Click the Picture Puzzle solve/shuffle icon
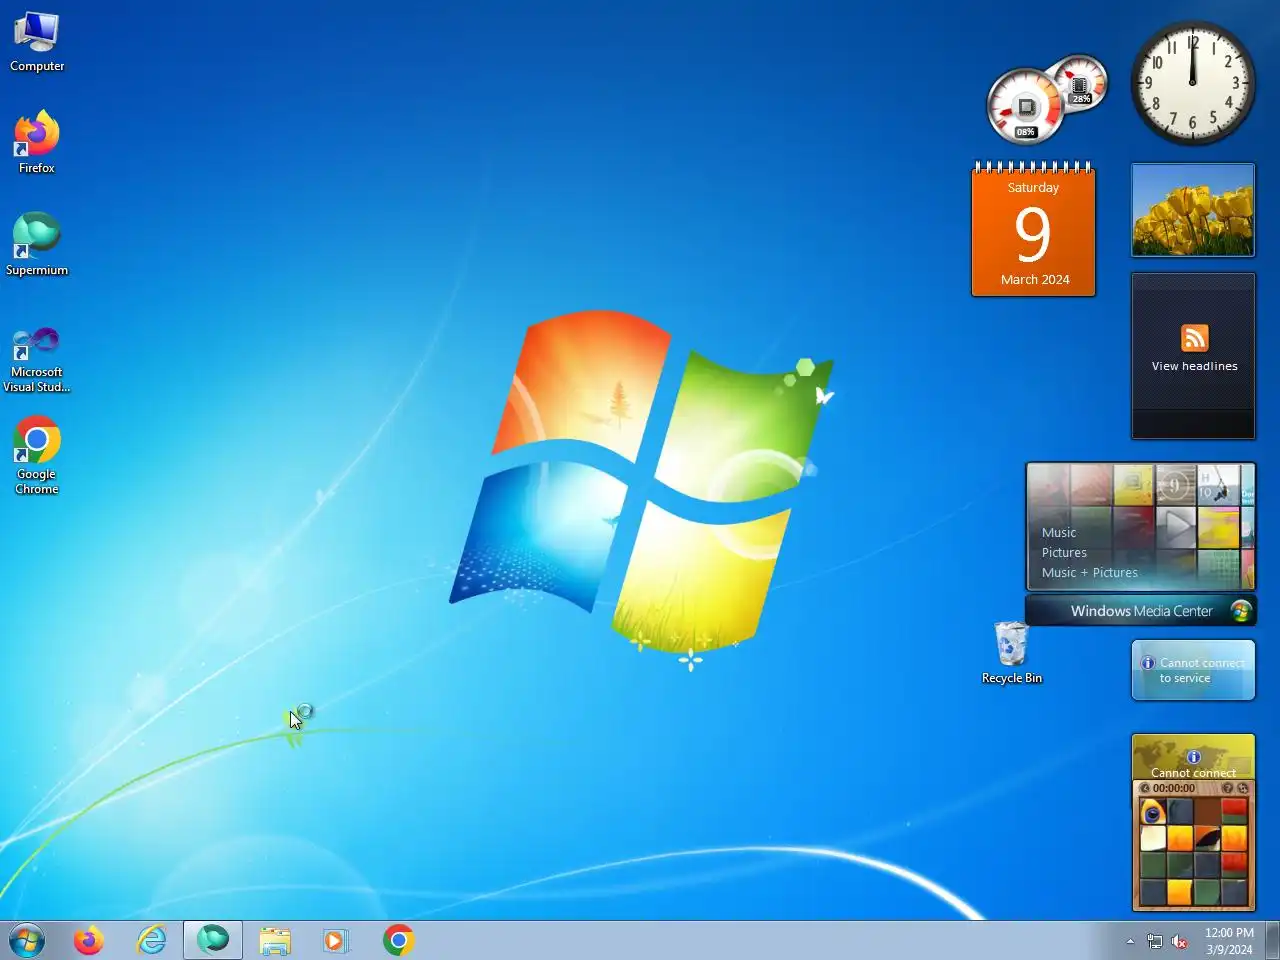The height and width of the screenshot is (960, 1280). click(1242, 788)
